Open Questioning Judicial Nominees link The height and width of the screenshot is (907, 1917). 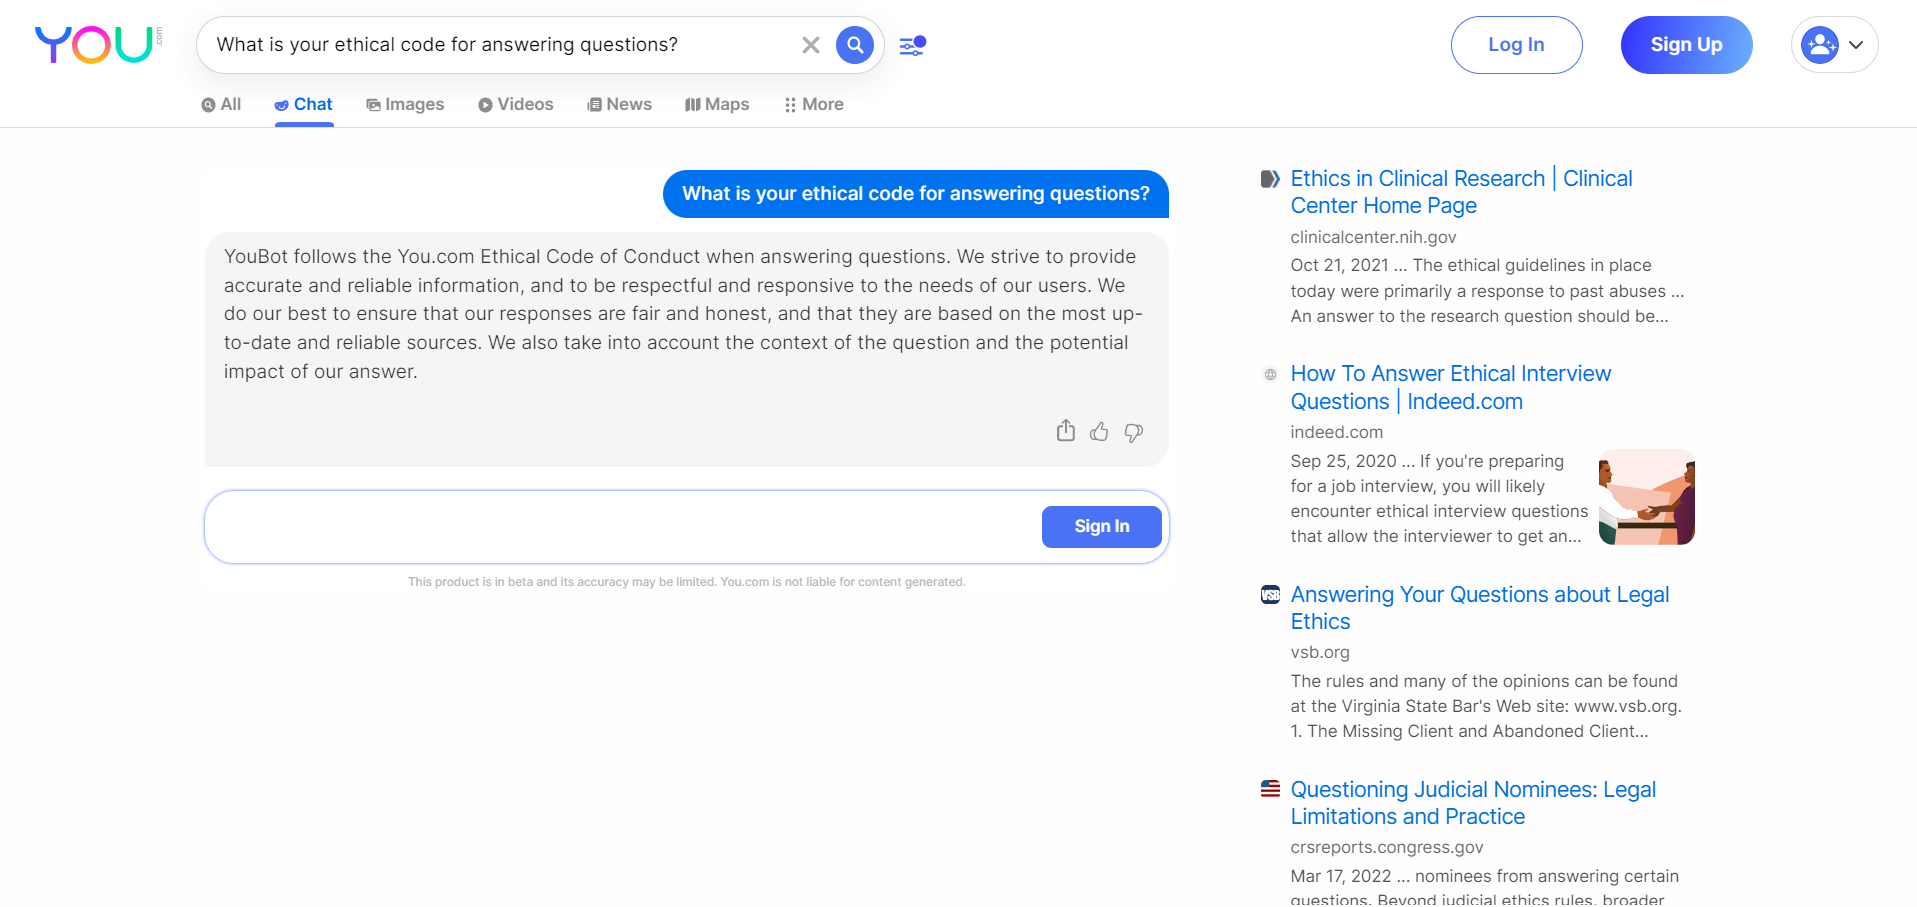click(x=1473, y=803)
